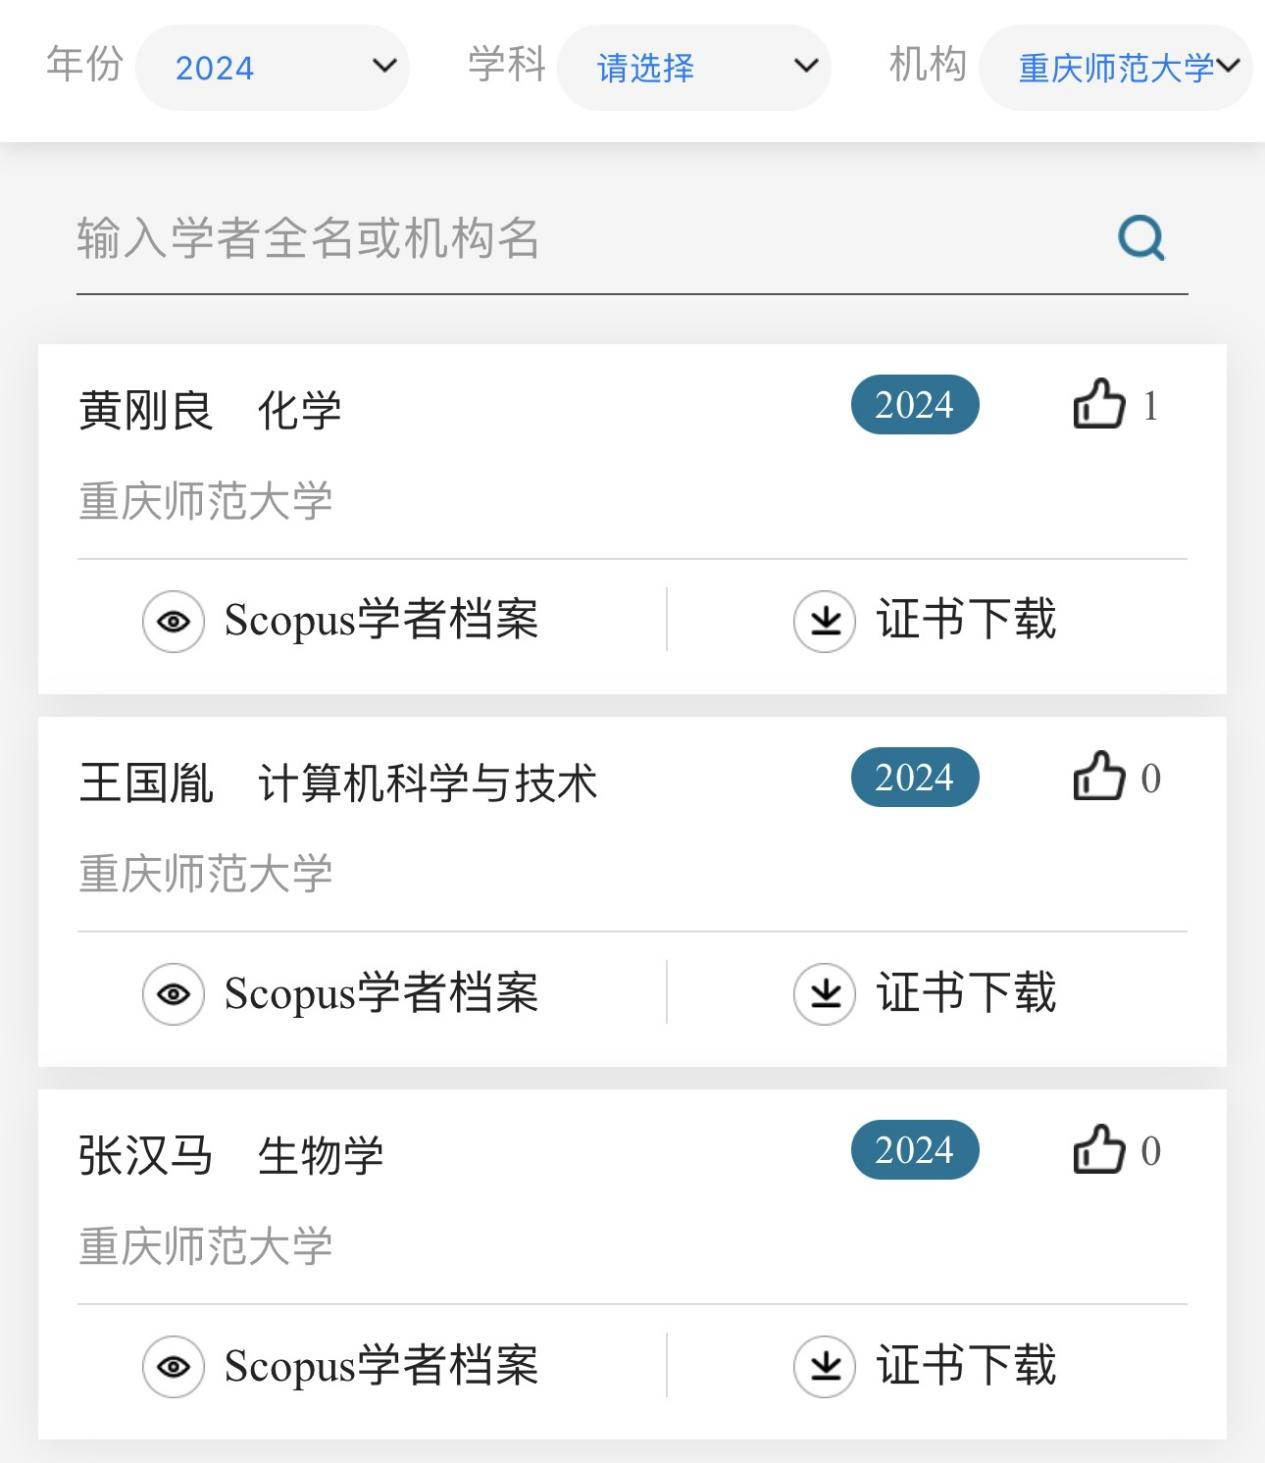Viewport: 1265px width, 1463px height.
Task: Click the eye icon in 王国胤's card
Action: click(174, 994)
